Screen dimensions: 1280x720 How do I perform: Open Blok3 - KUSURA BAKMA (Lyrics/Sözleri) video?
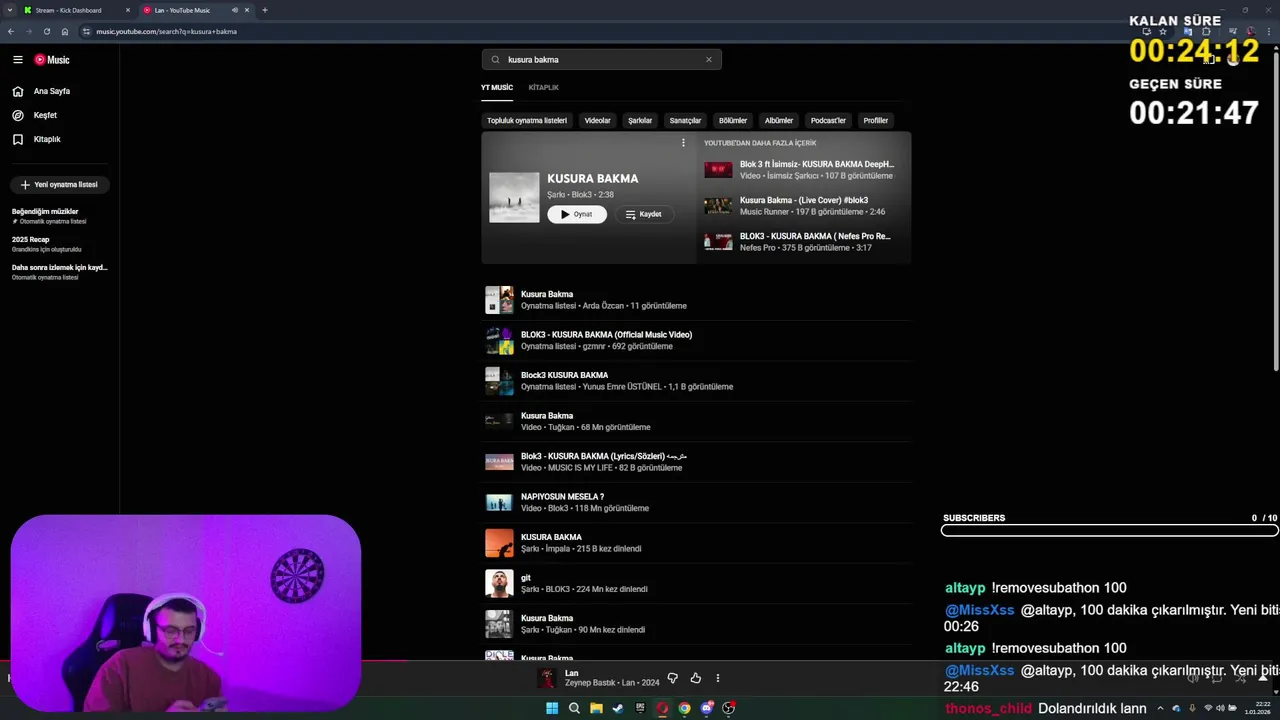tap(696, 462)
